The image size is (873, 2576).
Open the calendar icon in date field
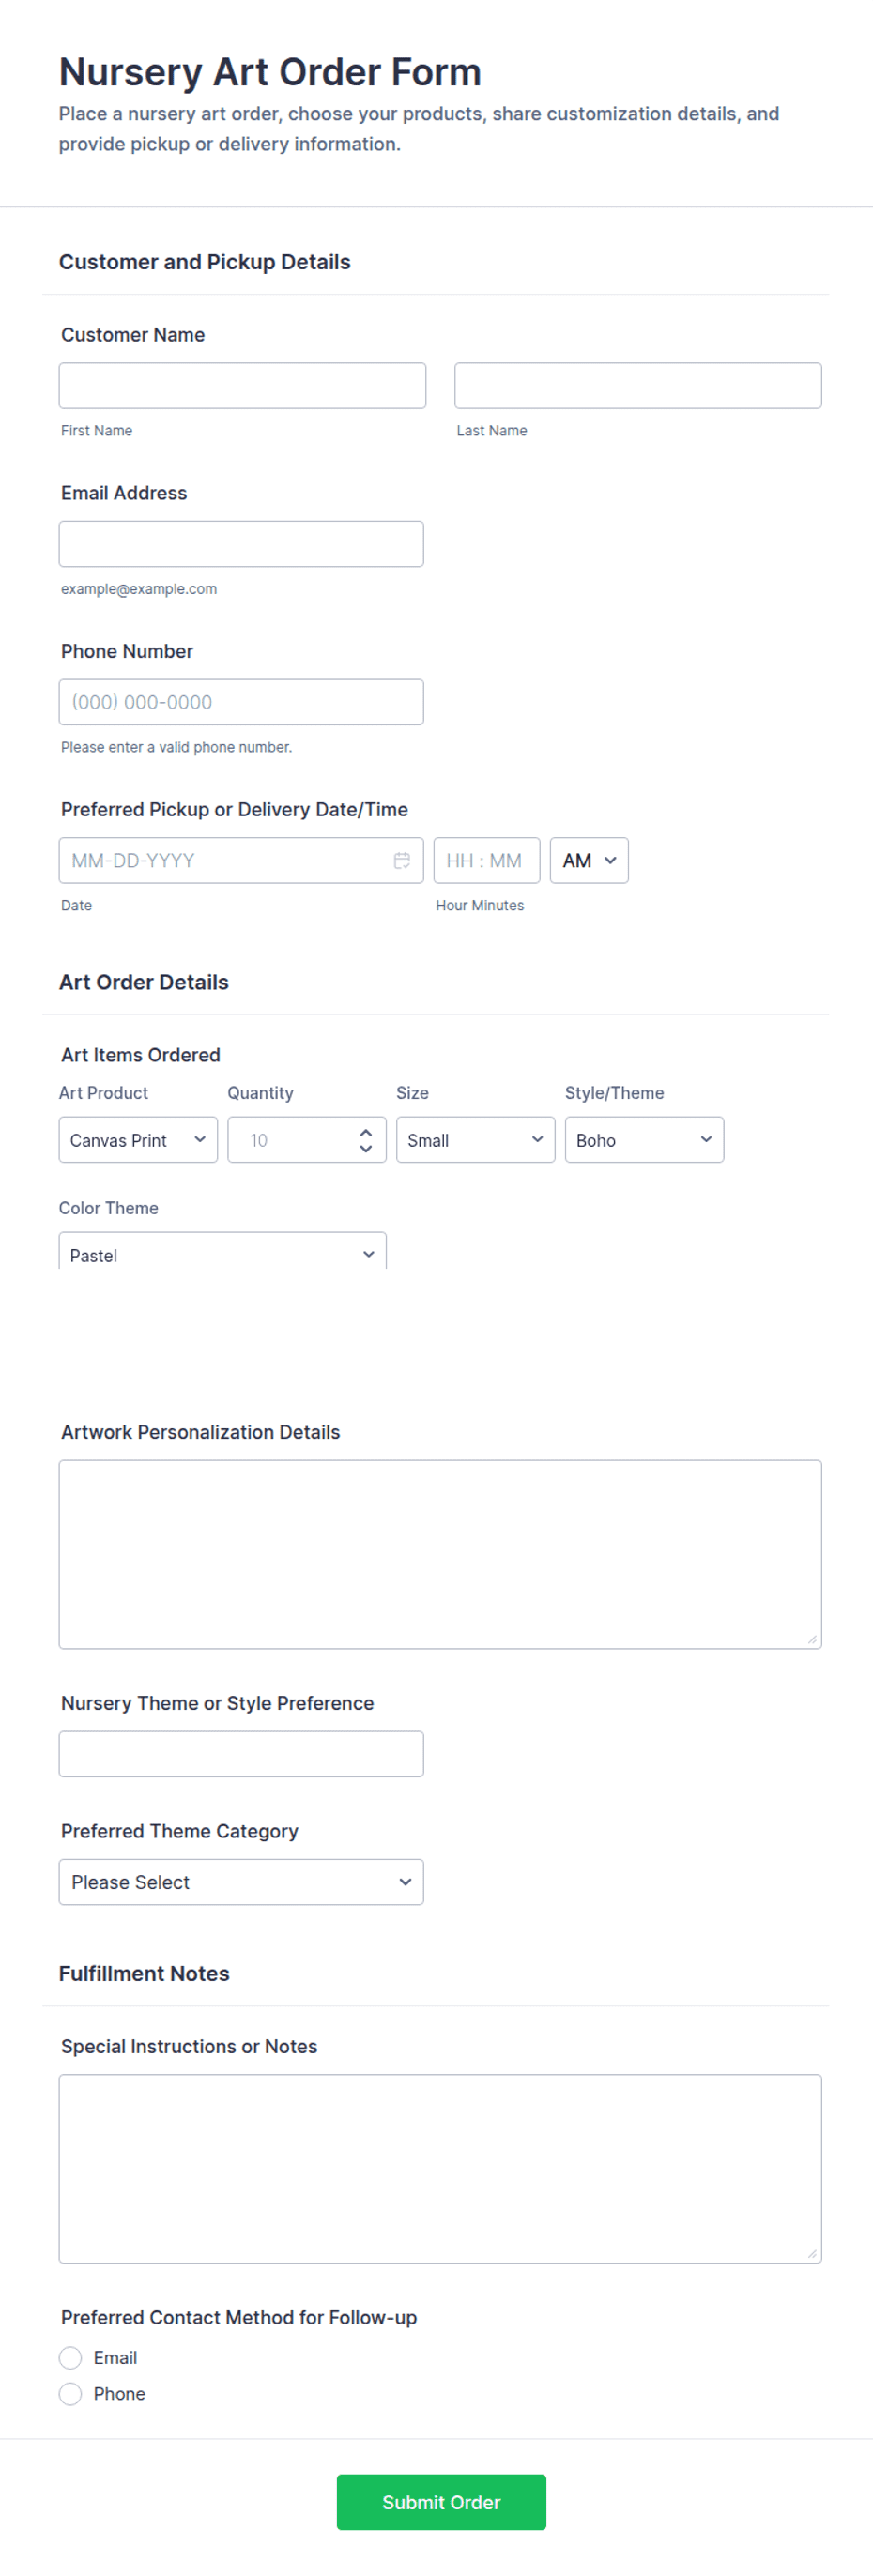(x=402, y=860)
